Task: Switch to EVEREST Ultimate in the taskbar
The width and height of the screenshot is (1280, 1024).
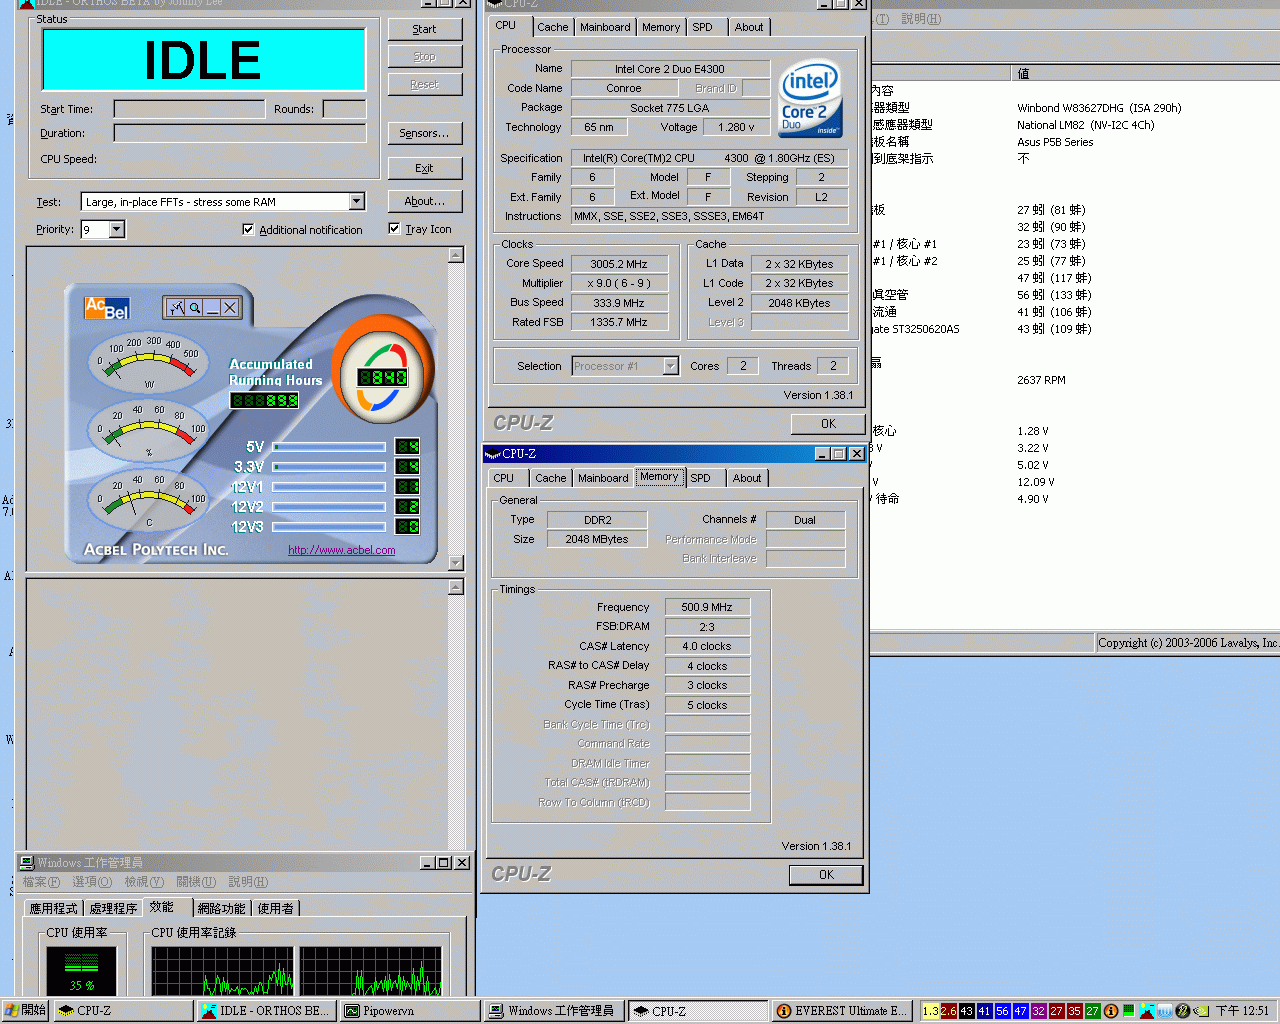Action: 841,1011
